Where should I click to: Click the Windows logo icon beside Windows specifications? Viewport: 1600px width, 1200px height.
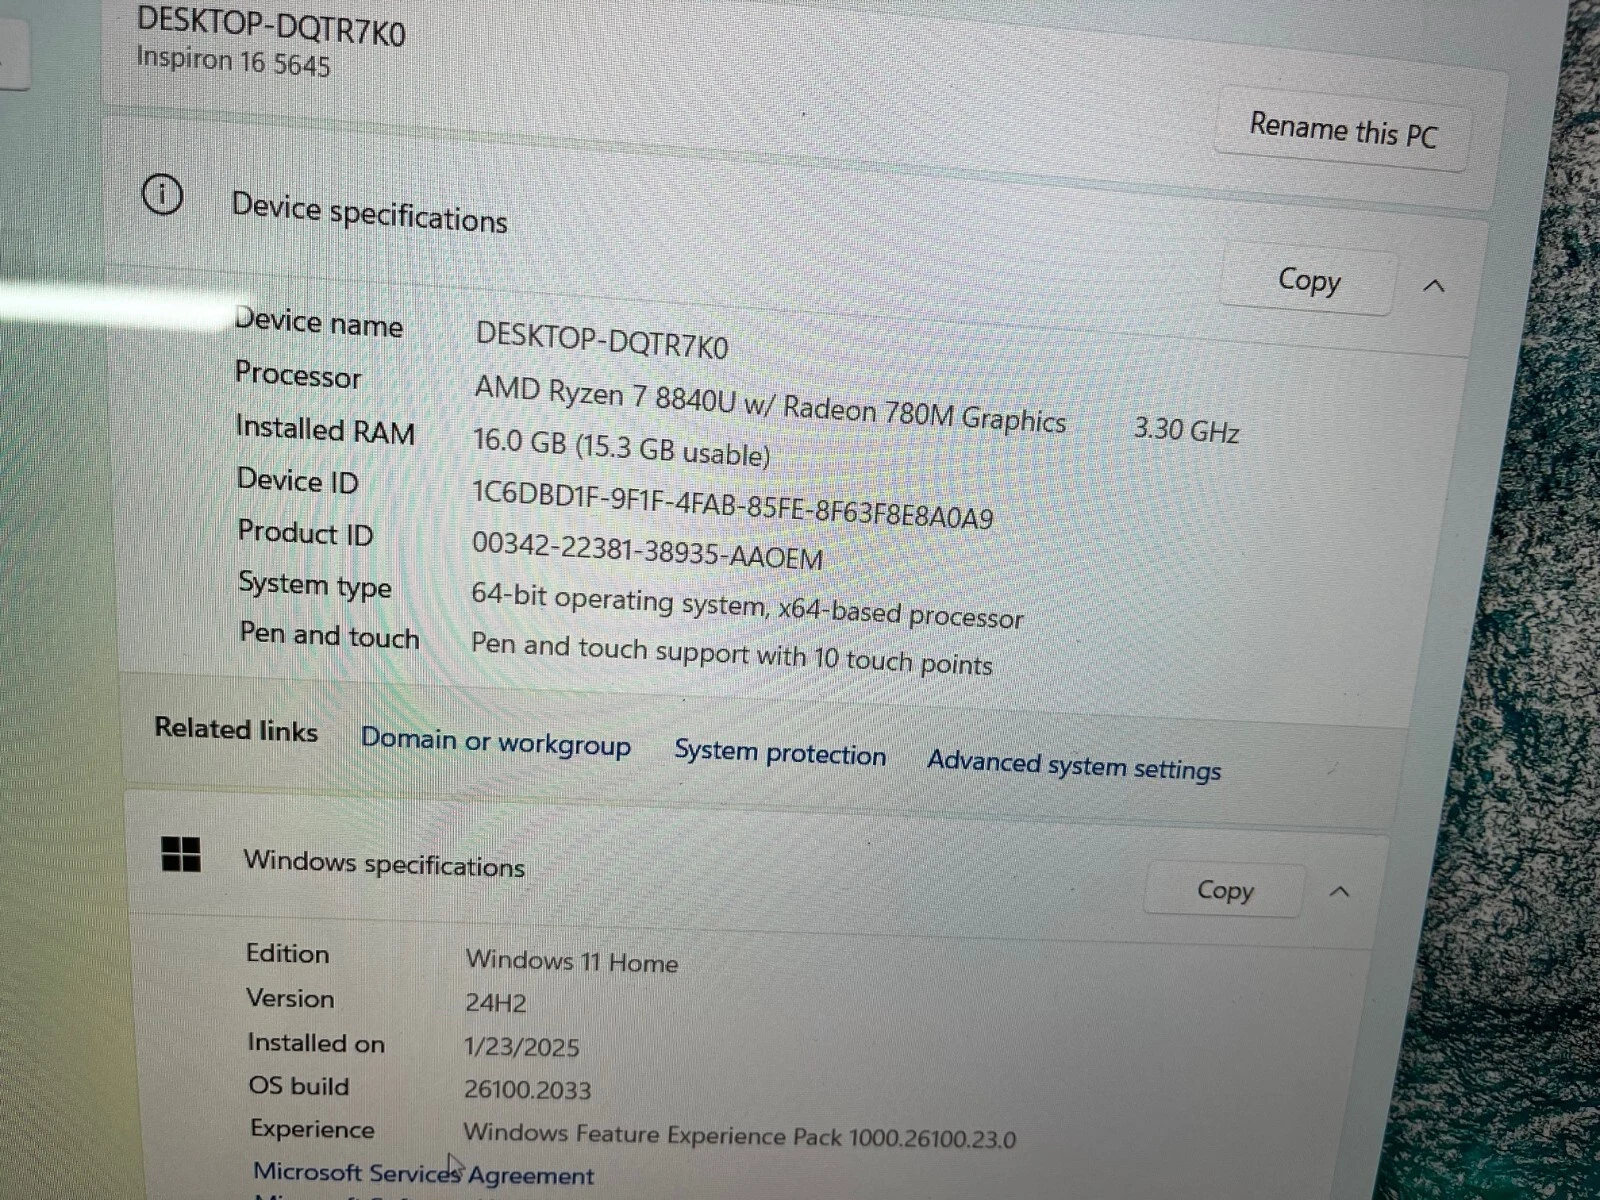pyautogui.click(x=181, y=854)
